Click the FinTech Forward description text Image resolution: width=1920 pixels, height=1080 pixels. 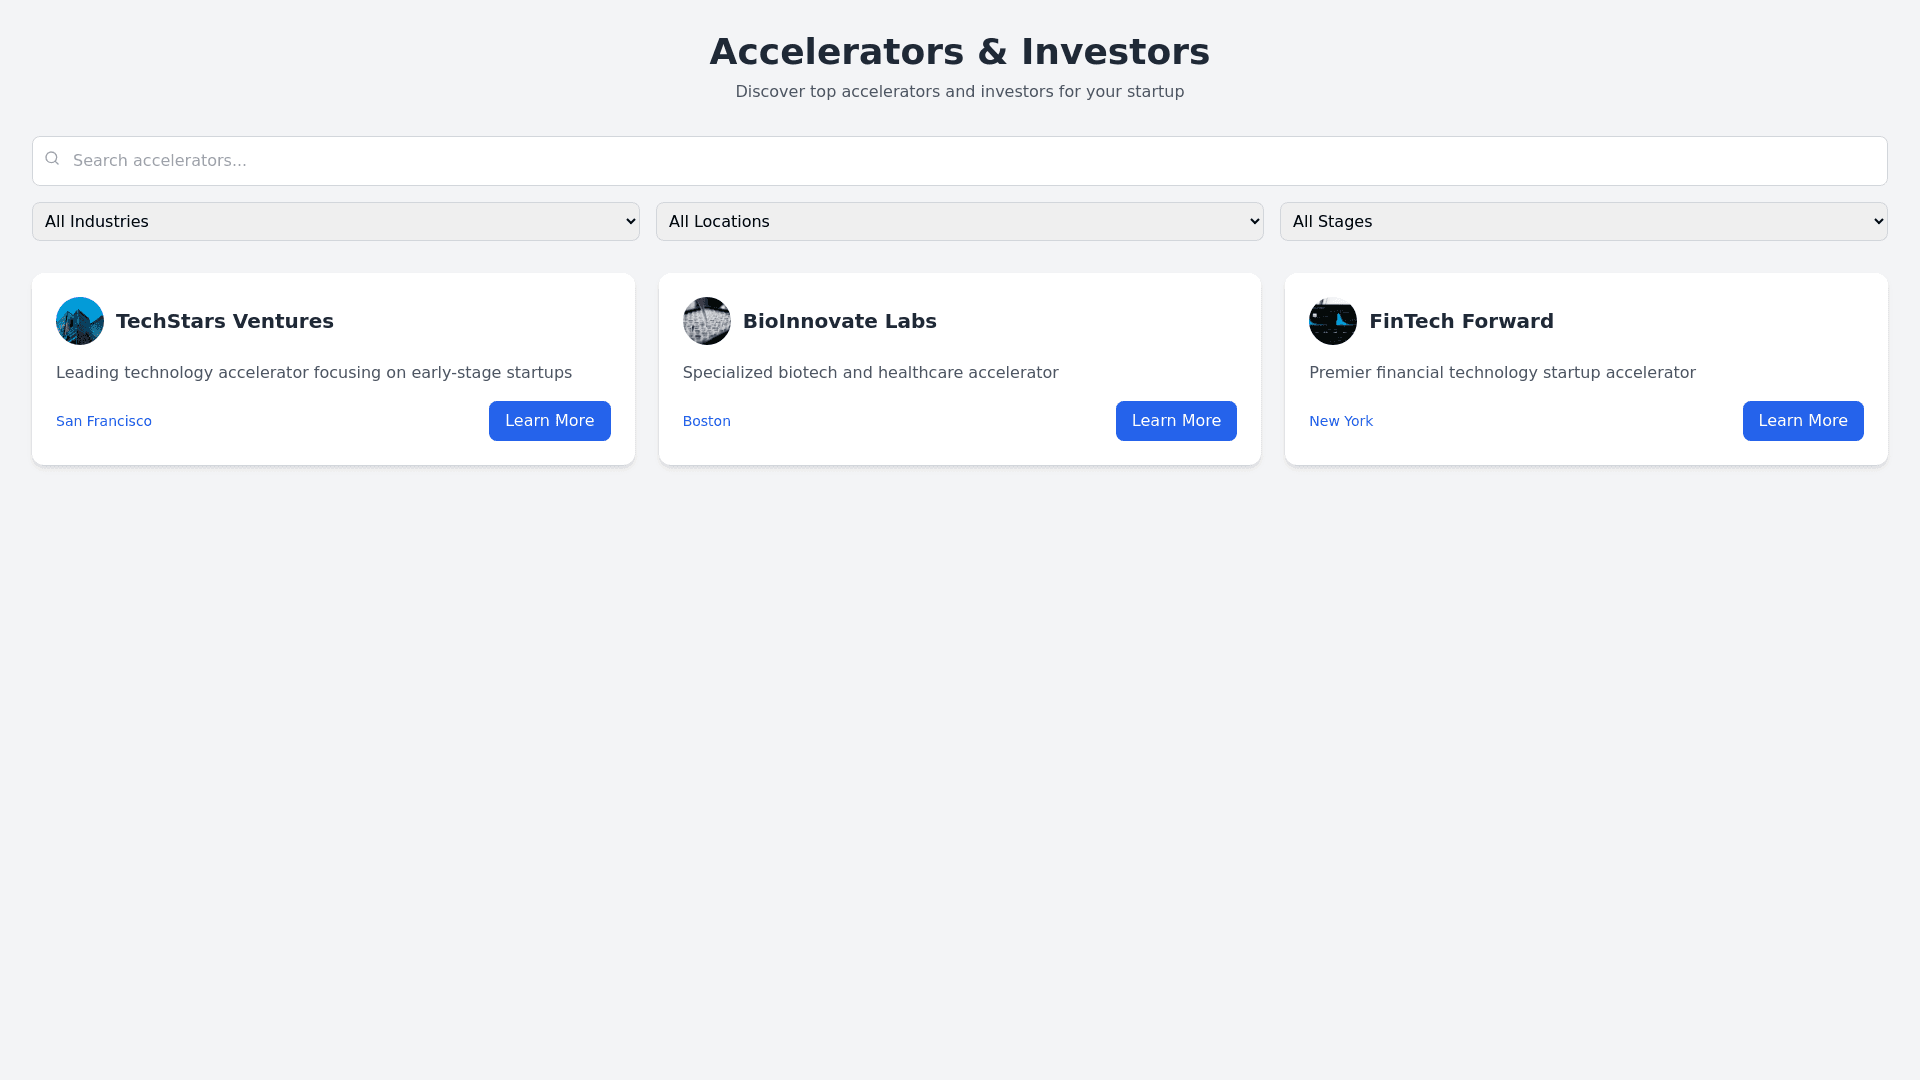pos(1502,373)
